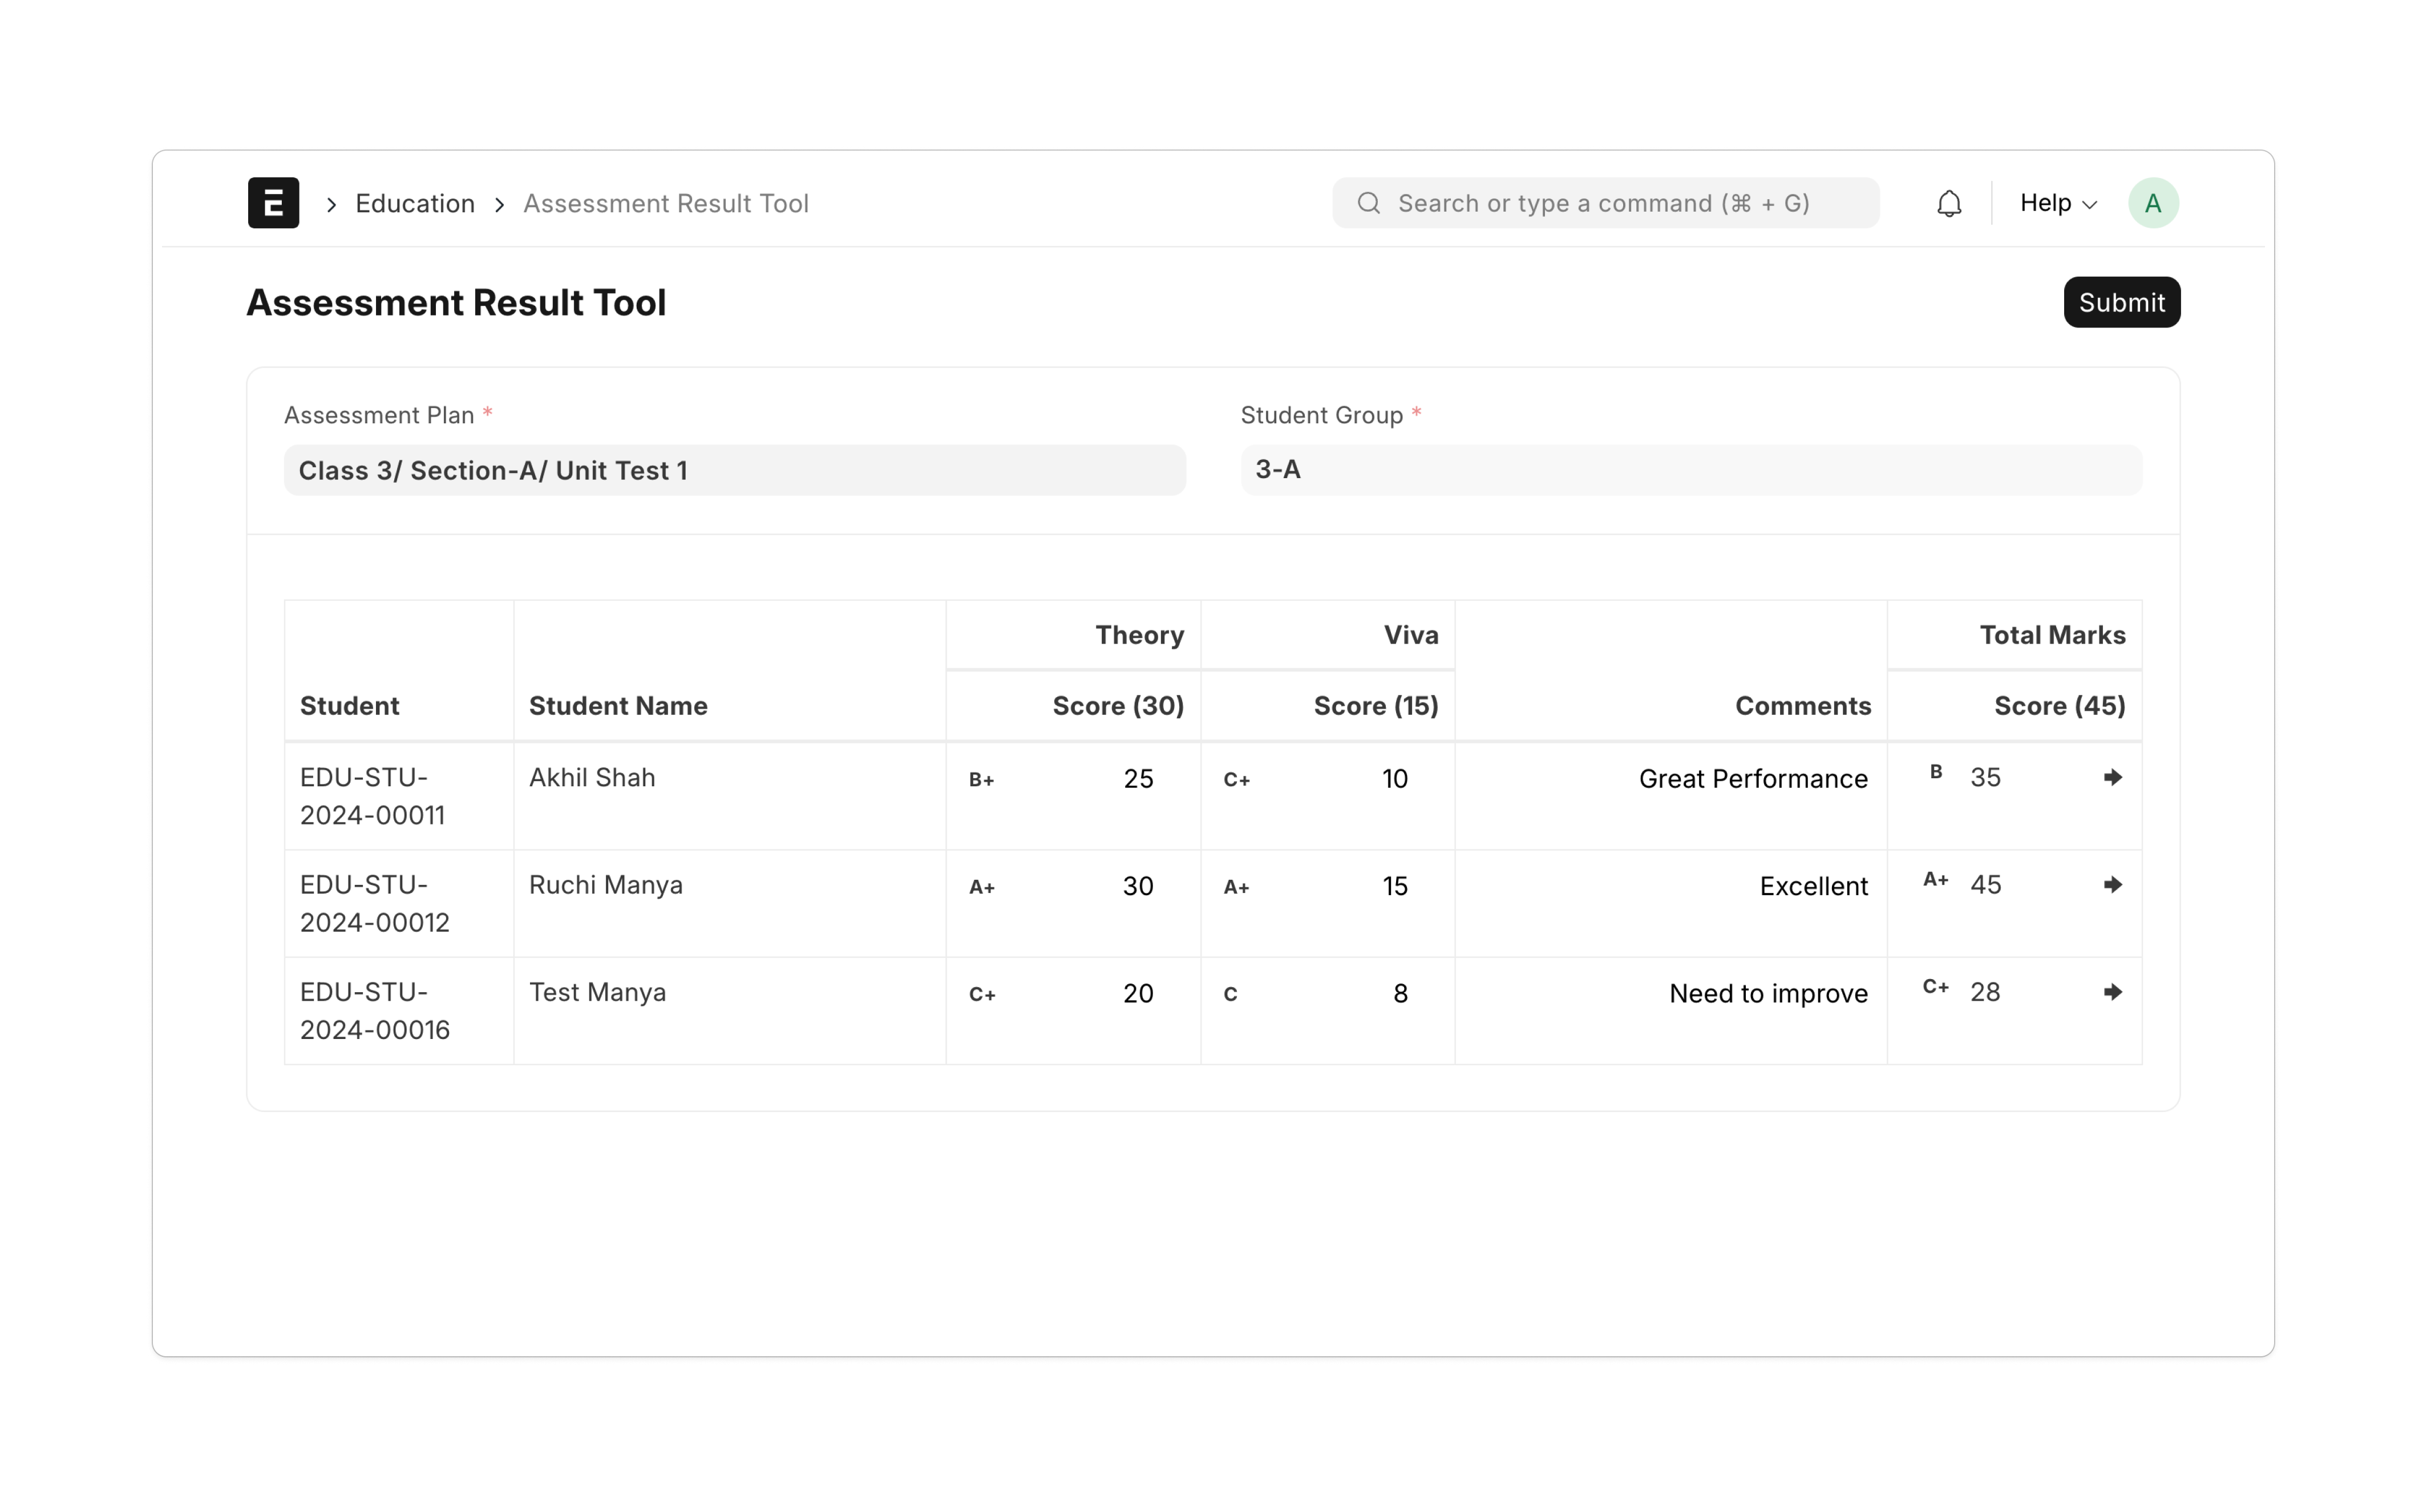
Task: Edit Test Manya's Theory score of 20
Action: coord(1137,993)
